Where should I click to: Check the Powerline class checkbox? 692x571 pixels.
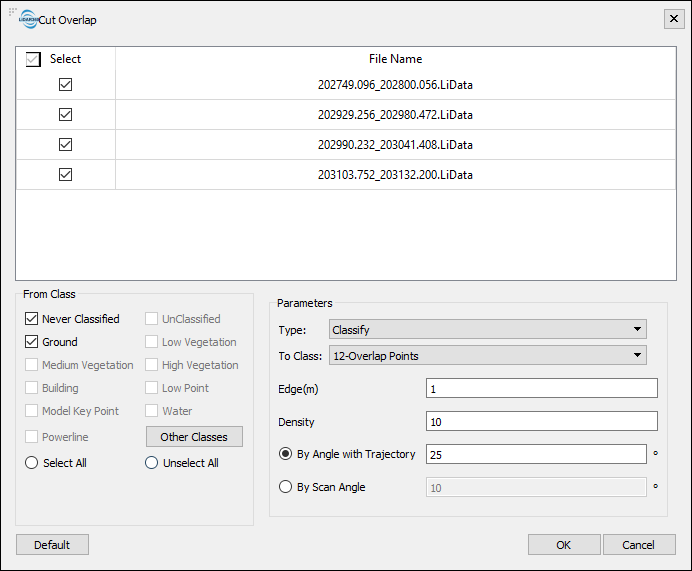point(31,436)
